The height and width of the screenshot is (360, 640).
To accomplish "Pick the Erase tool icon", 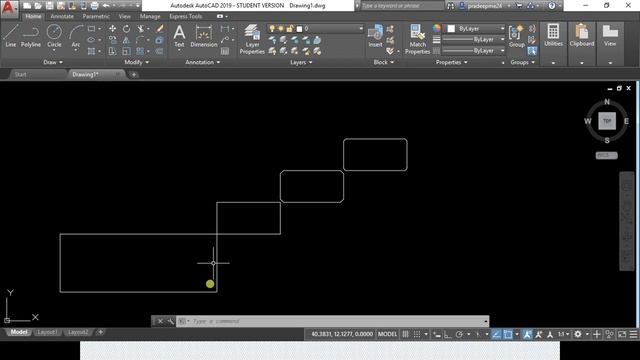I will 160,29.
